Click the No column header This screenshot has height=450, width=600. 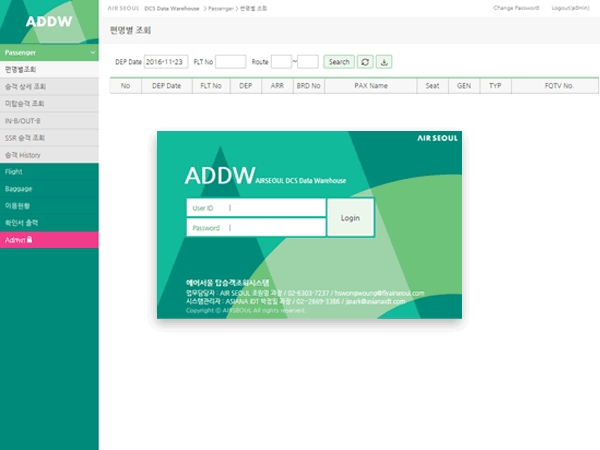(x=126, y=86)
